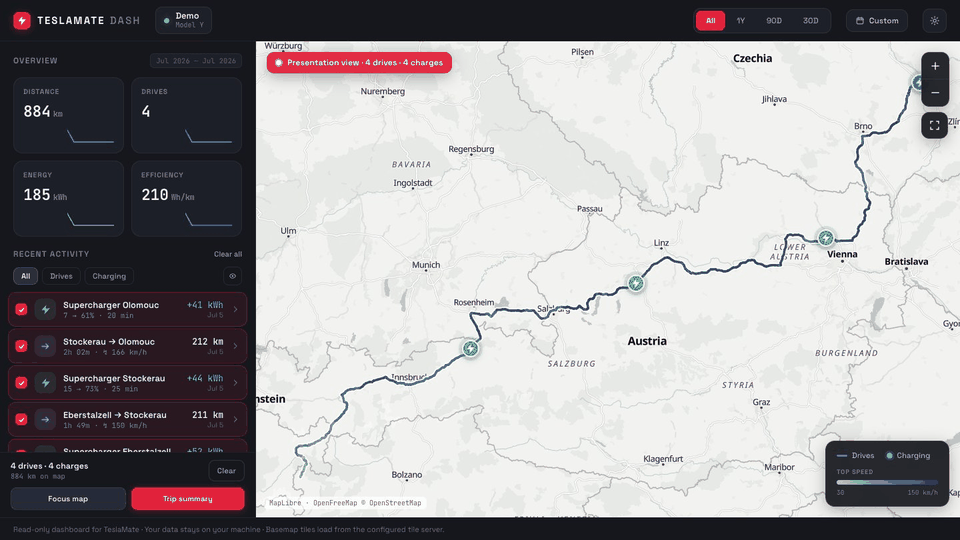Screen dimensions: 960x540
Task: Uncheck the Supercharger Olomouc checkbox
Action: tap(21, 309)
